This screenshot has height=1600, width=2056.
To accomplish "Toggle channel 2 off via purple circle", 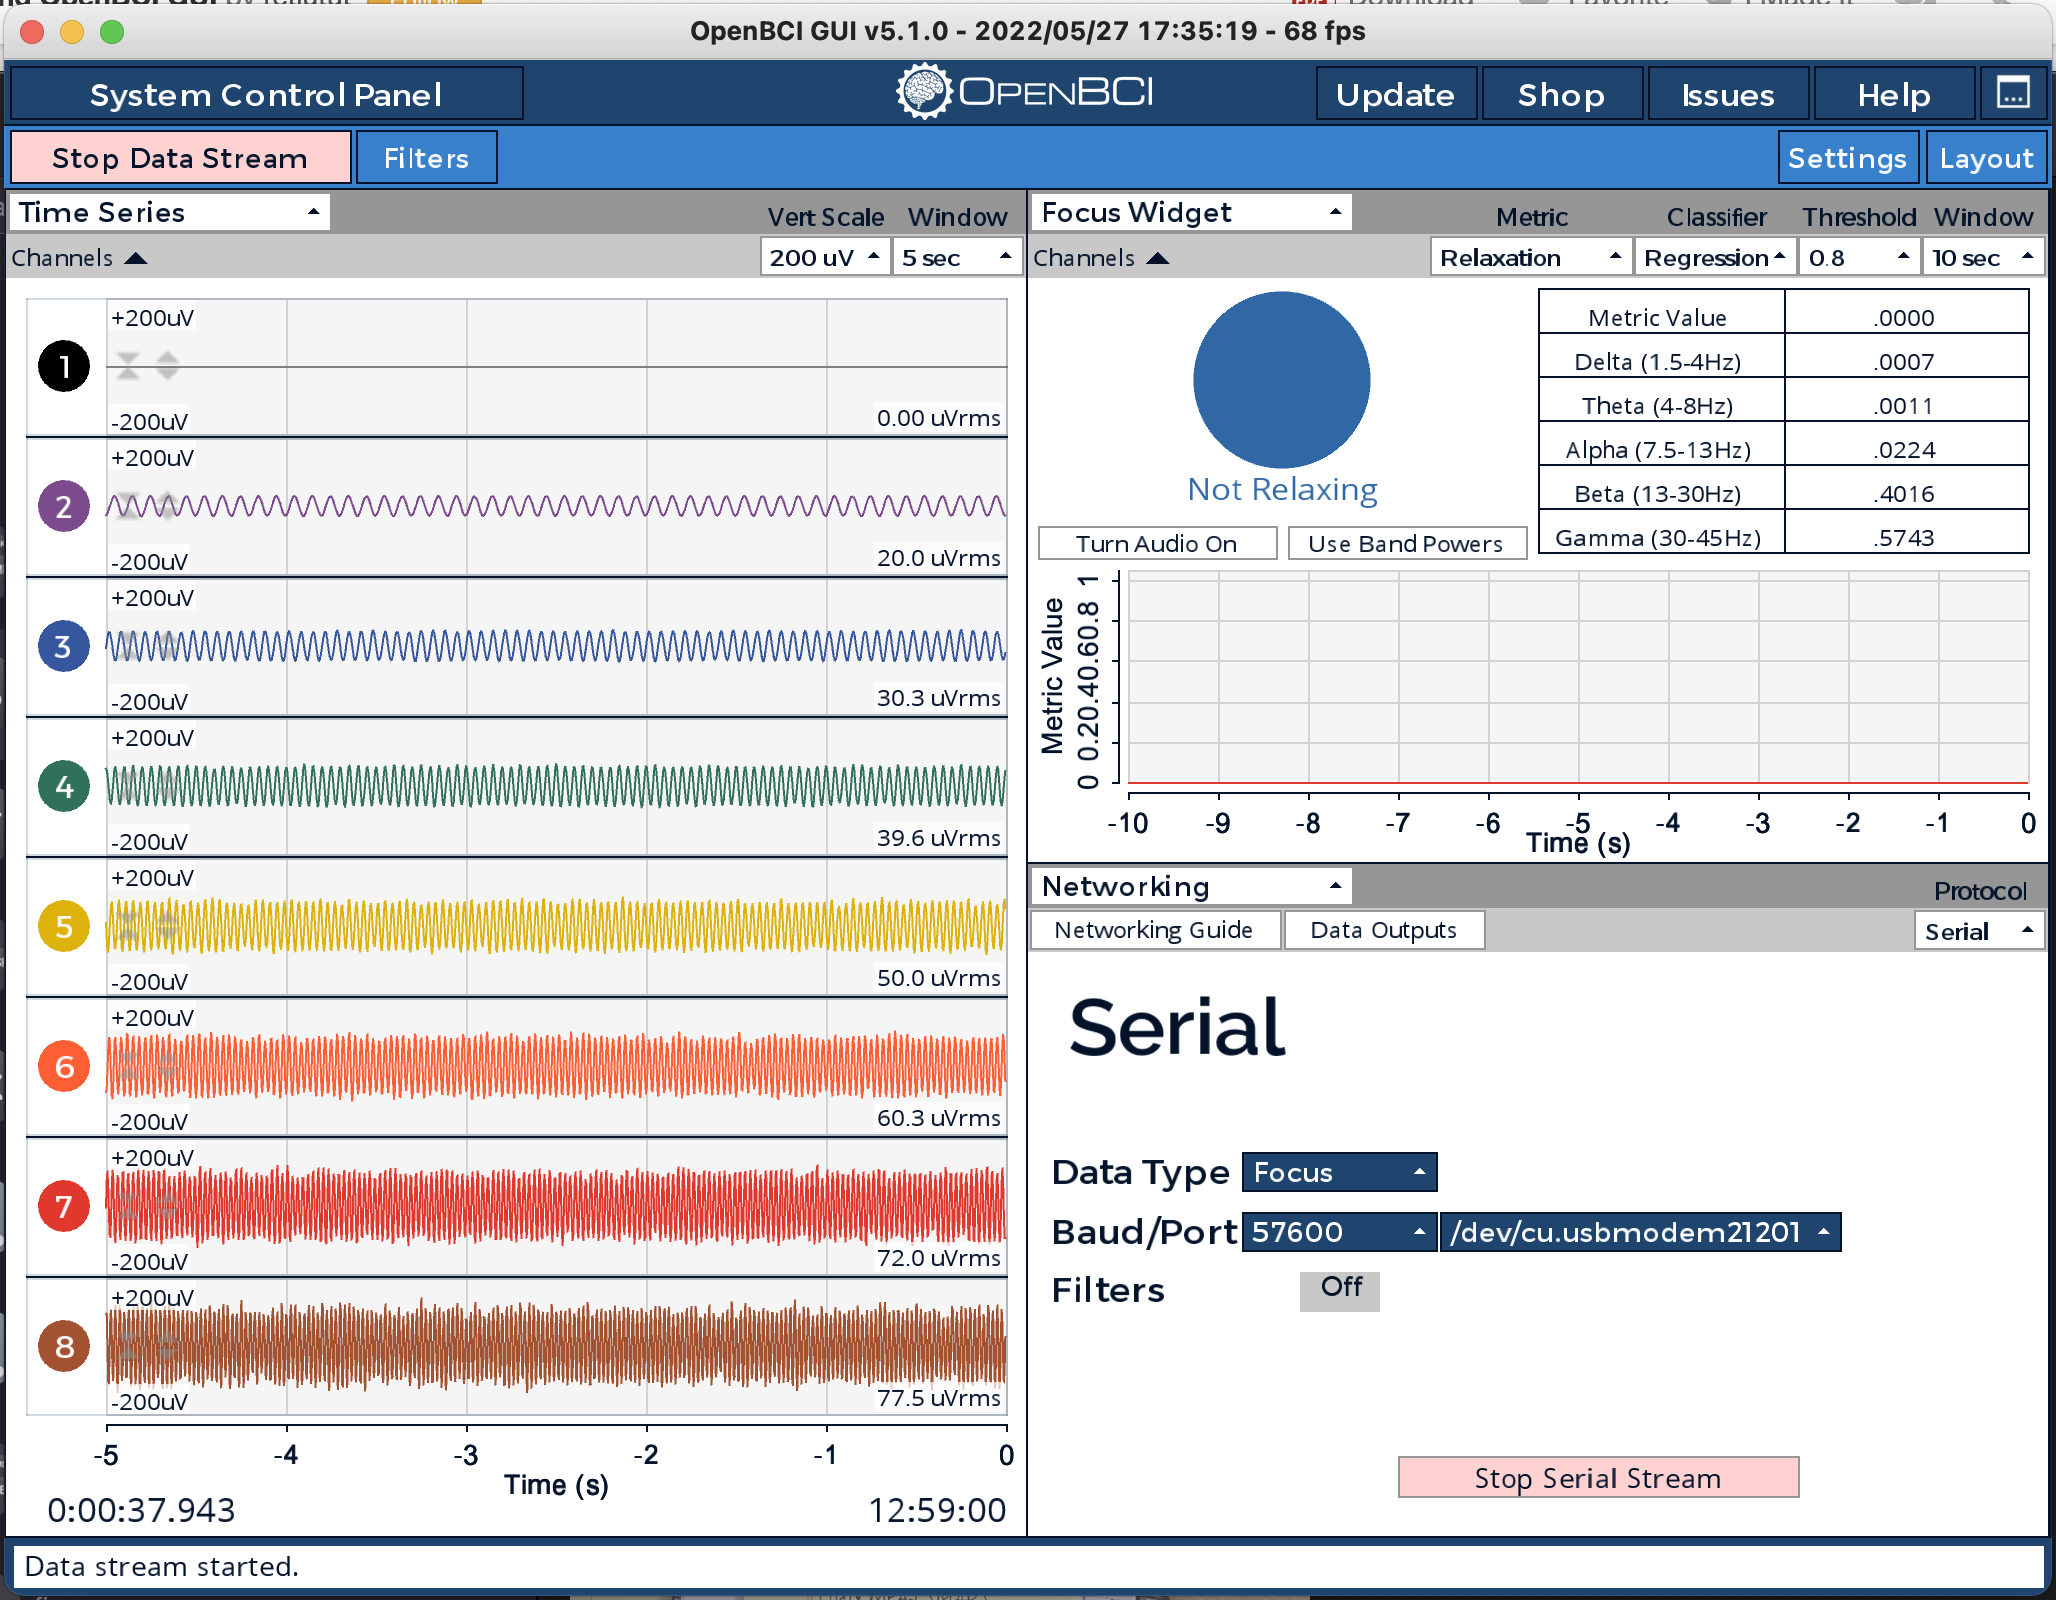I will click(x=63, y=506).
